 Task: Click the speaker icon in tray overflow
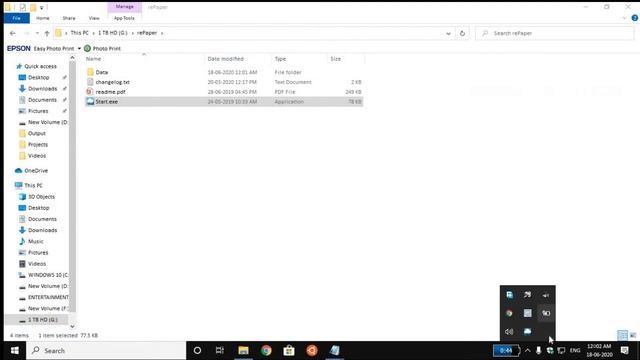coord(509,332)
